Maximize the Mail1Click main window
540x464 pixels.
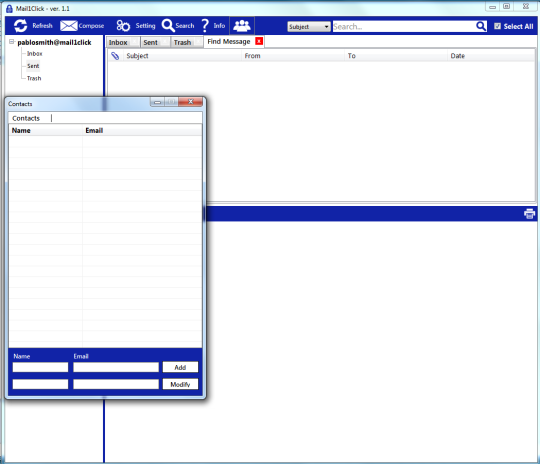pos(507,6)
